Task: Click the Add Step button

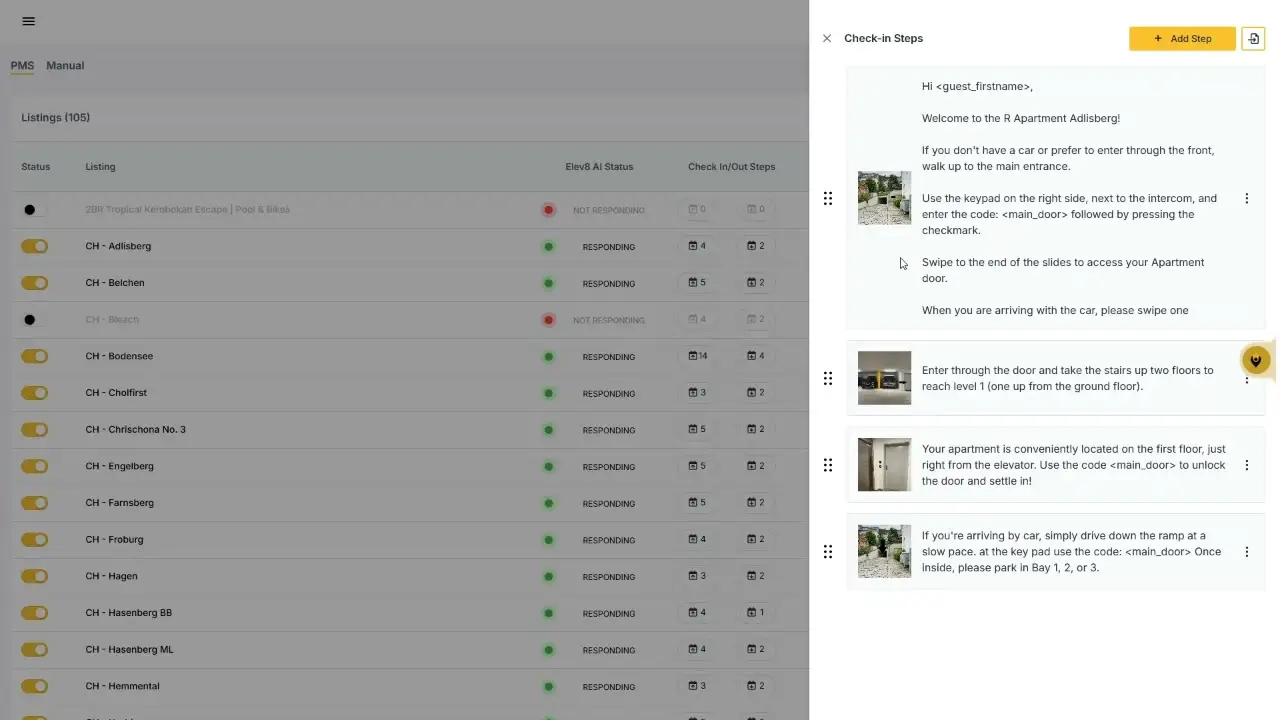Action: coord(1182,38)
